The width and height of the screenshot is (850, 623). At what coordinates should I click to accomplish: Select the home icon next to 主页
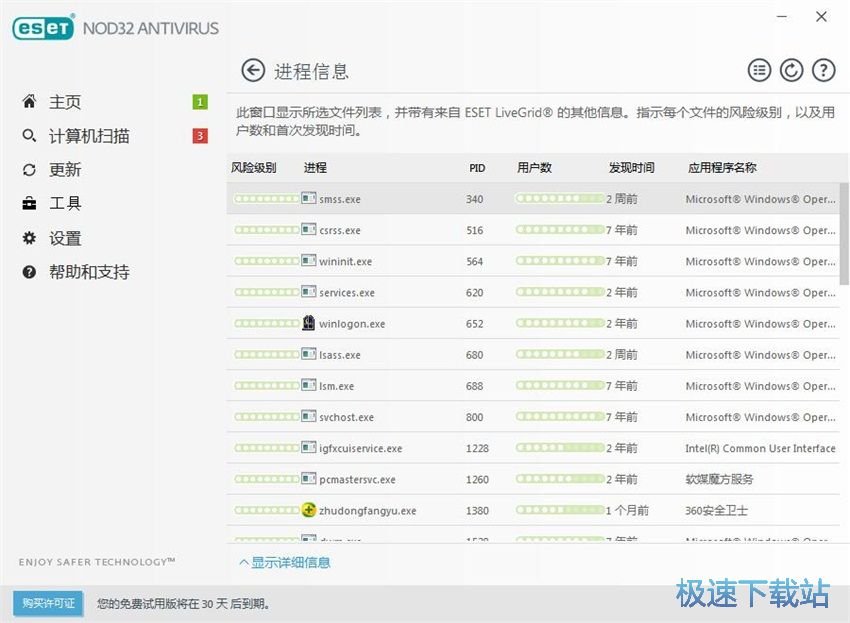click(29, 101)
